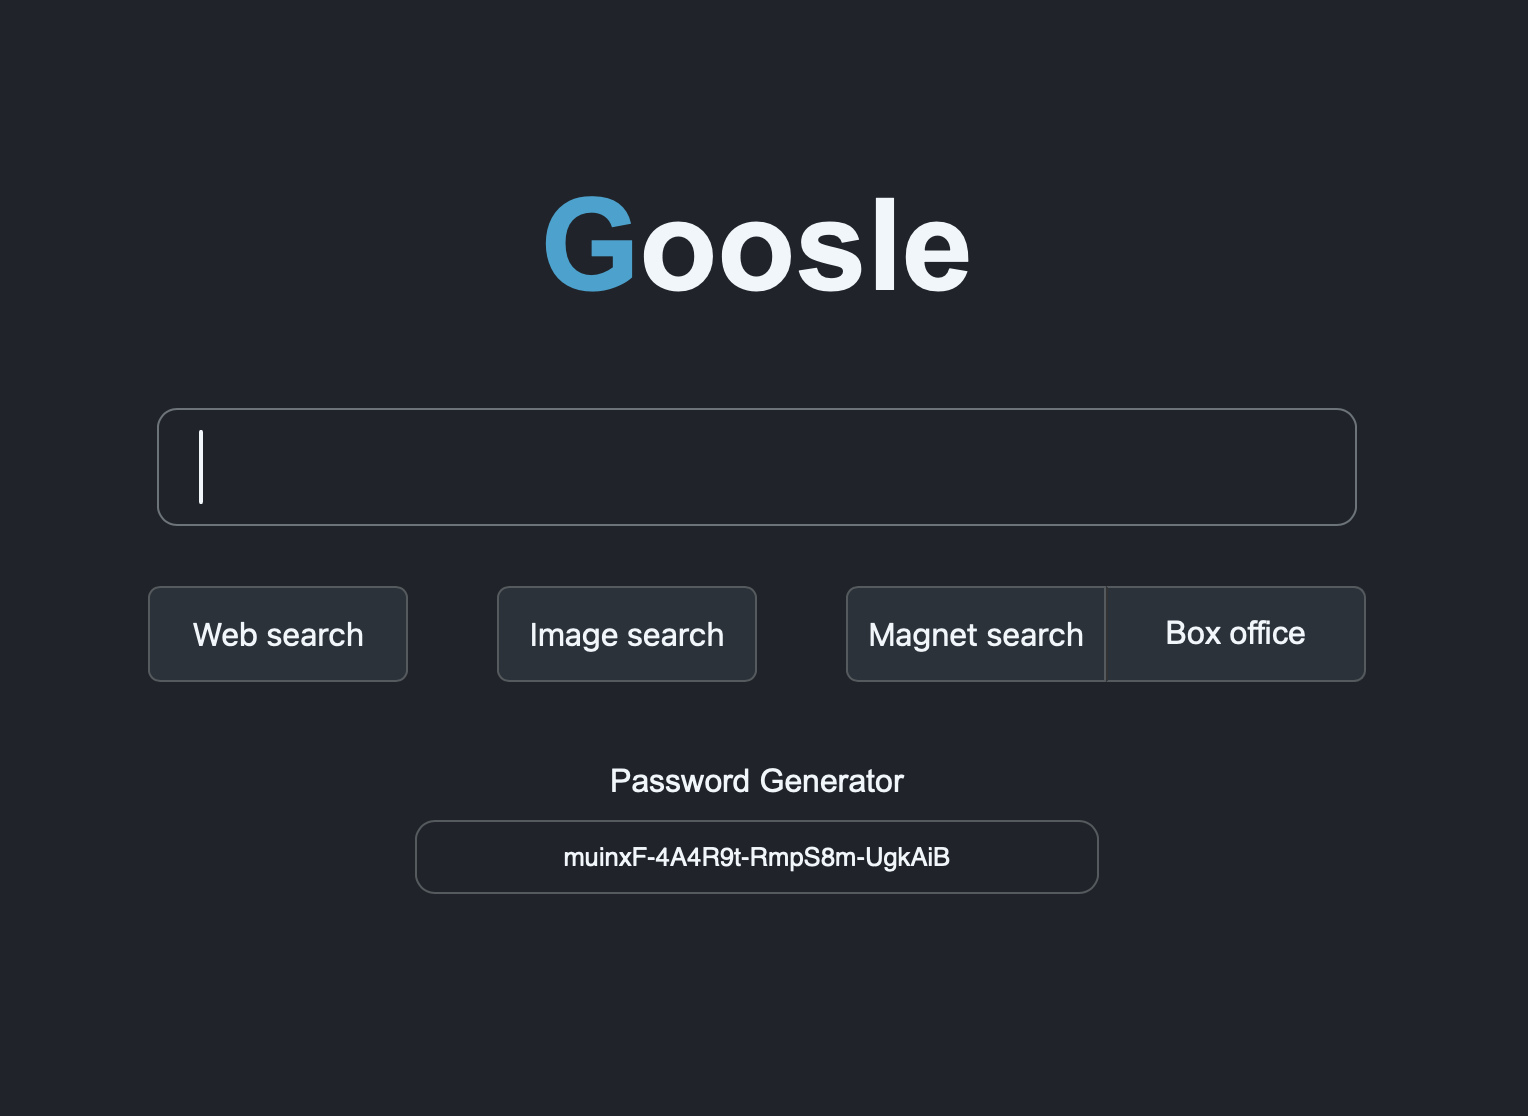Select the password text muinxF-4A4R9t-RmpS8m-UgkAiB
This screenshot has width=1528, height=1116.
click(757, 857)
